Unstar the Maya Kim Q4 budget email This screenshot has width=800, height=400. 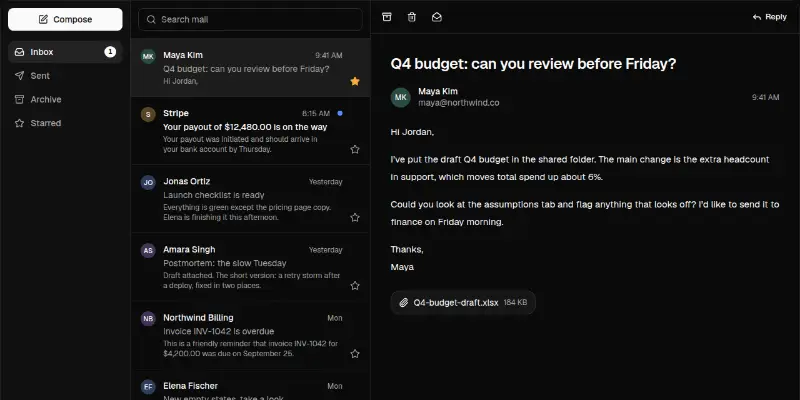click(x=355, y=81)
